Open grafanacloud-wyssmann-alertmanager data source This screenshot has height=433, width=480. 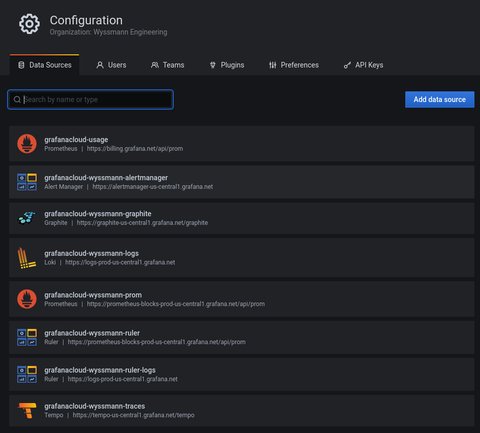click(x=242, y=182)
